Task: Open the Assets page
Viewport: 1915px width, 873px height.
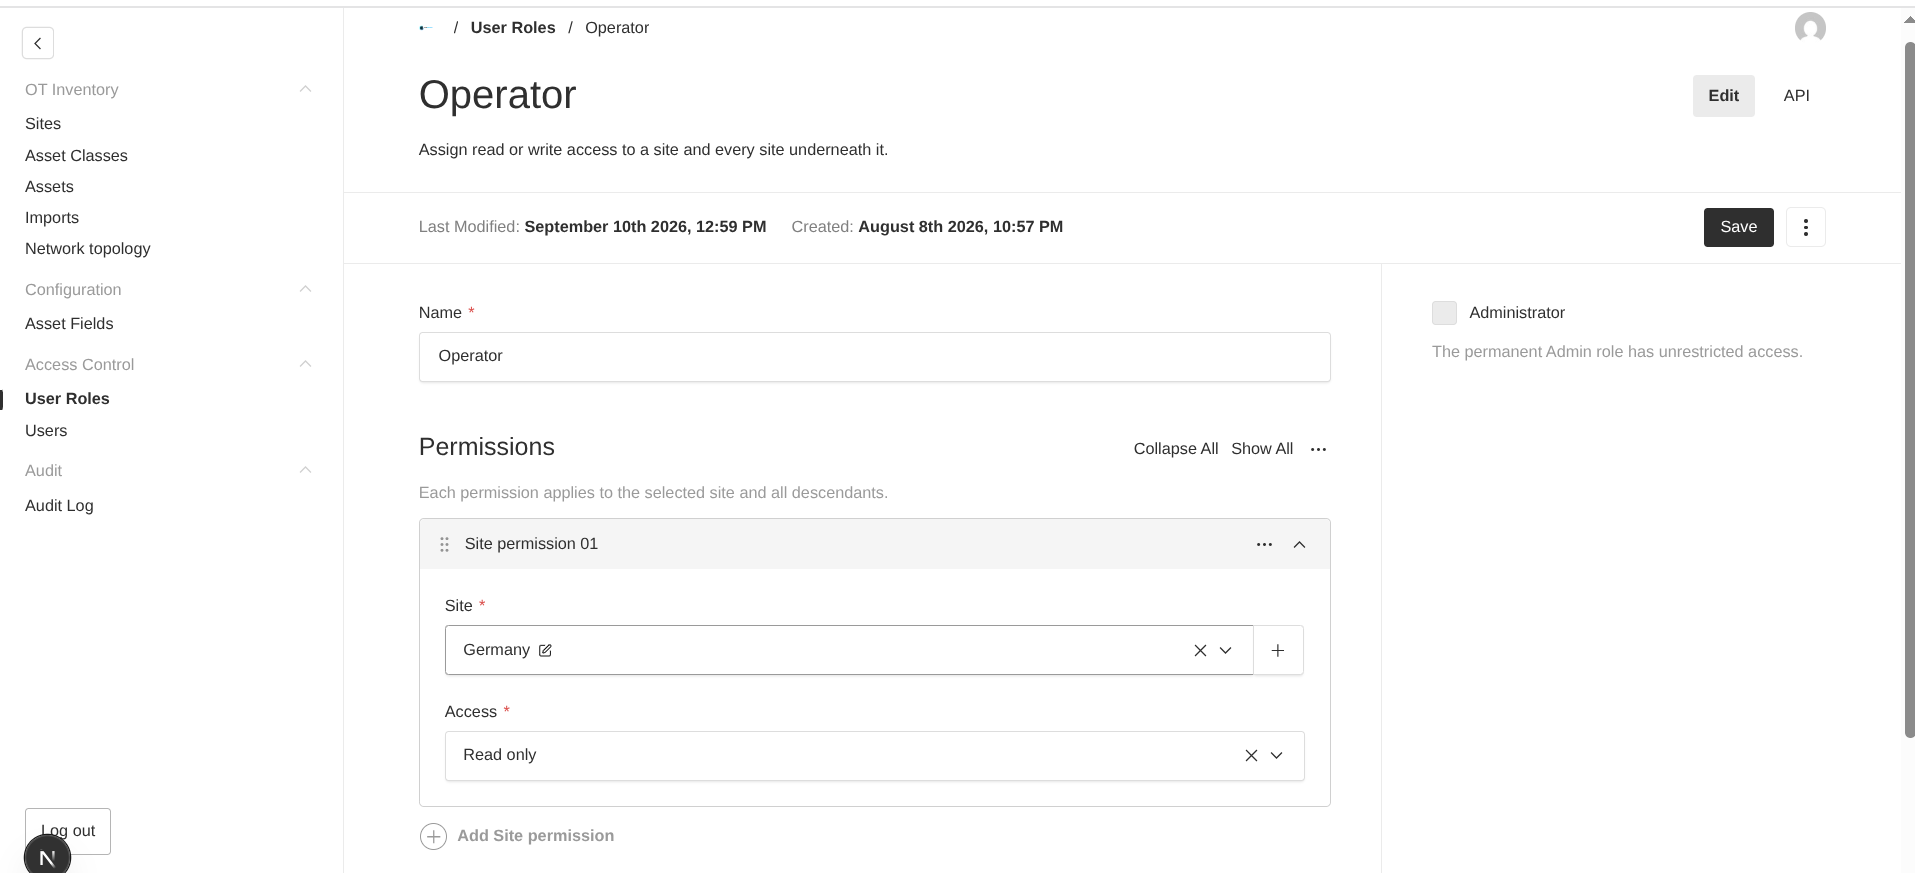Action: tap(49, 187)
